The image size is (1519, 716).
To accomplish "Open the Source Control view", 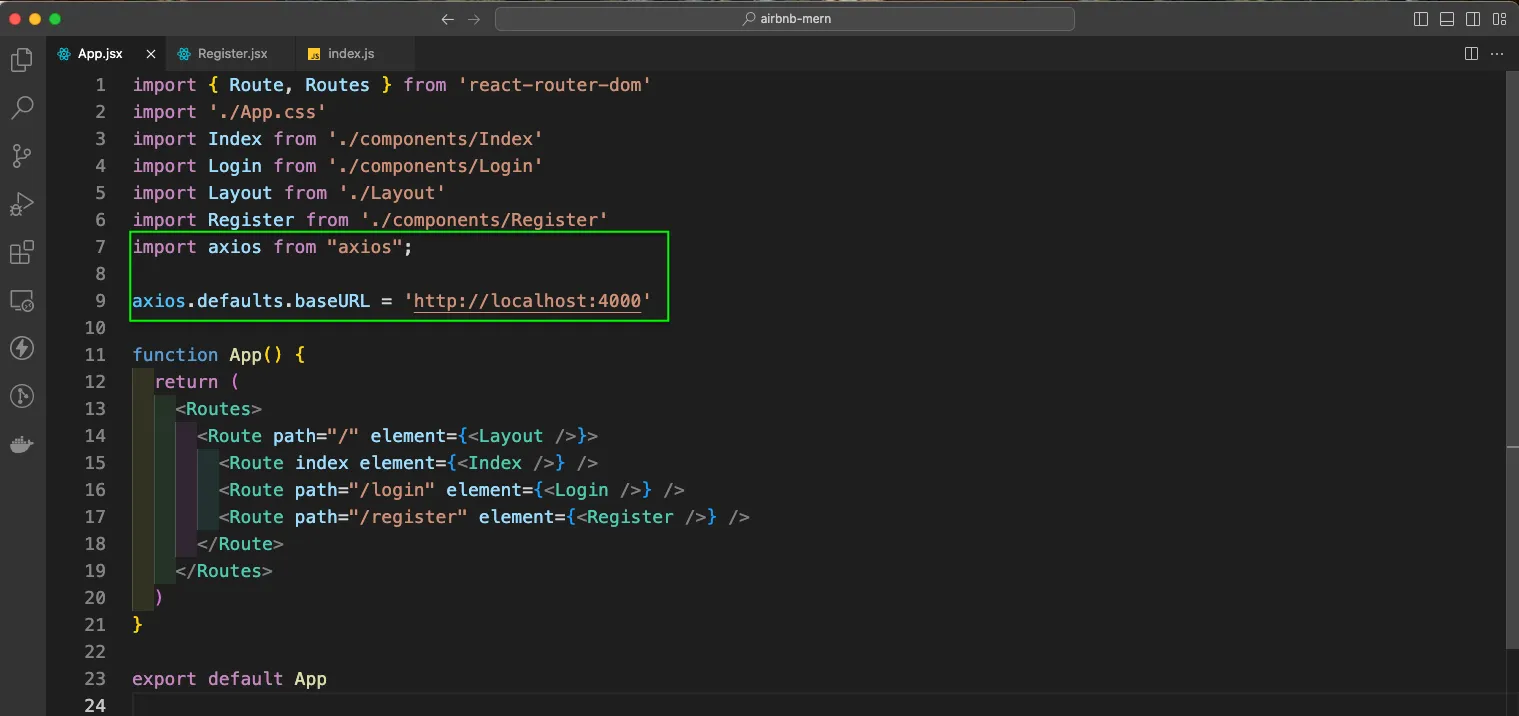I will [22, 156].
